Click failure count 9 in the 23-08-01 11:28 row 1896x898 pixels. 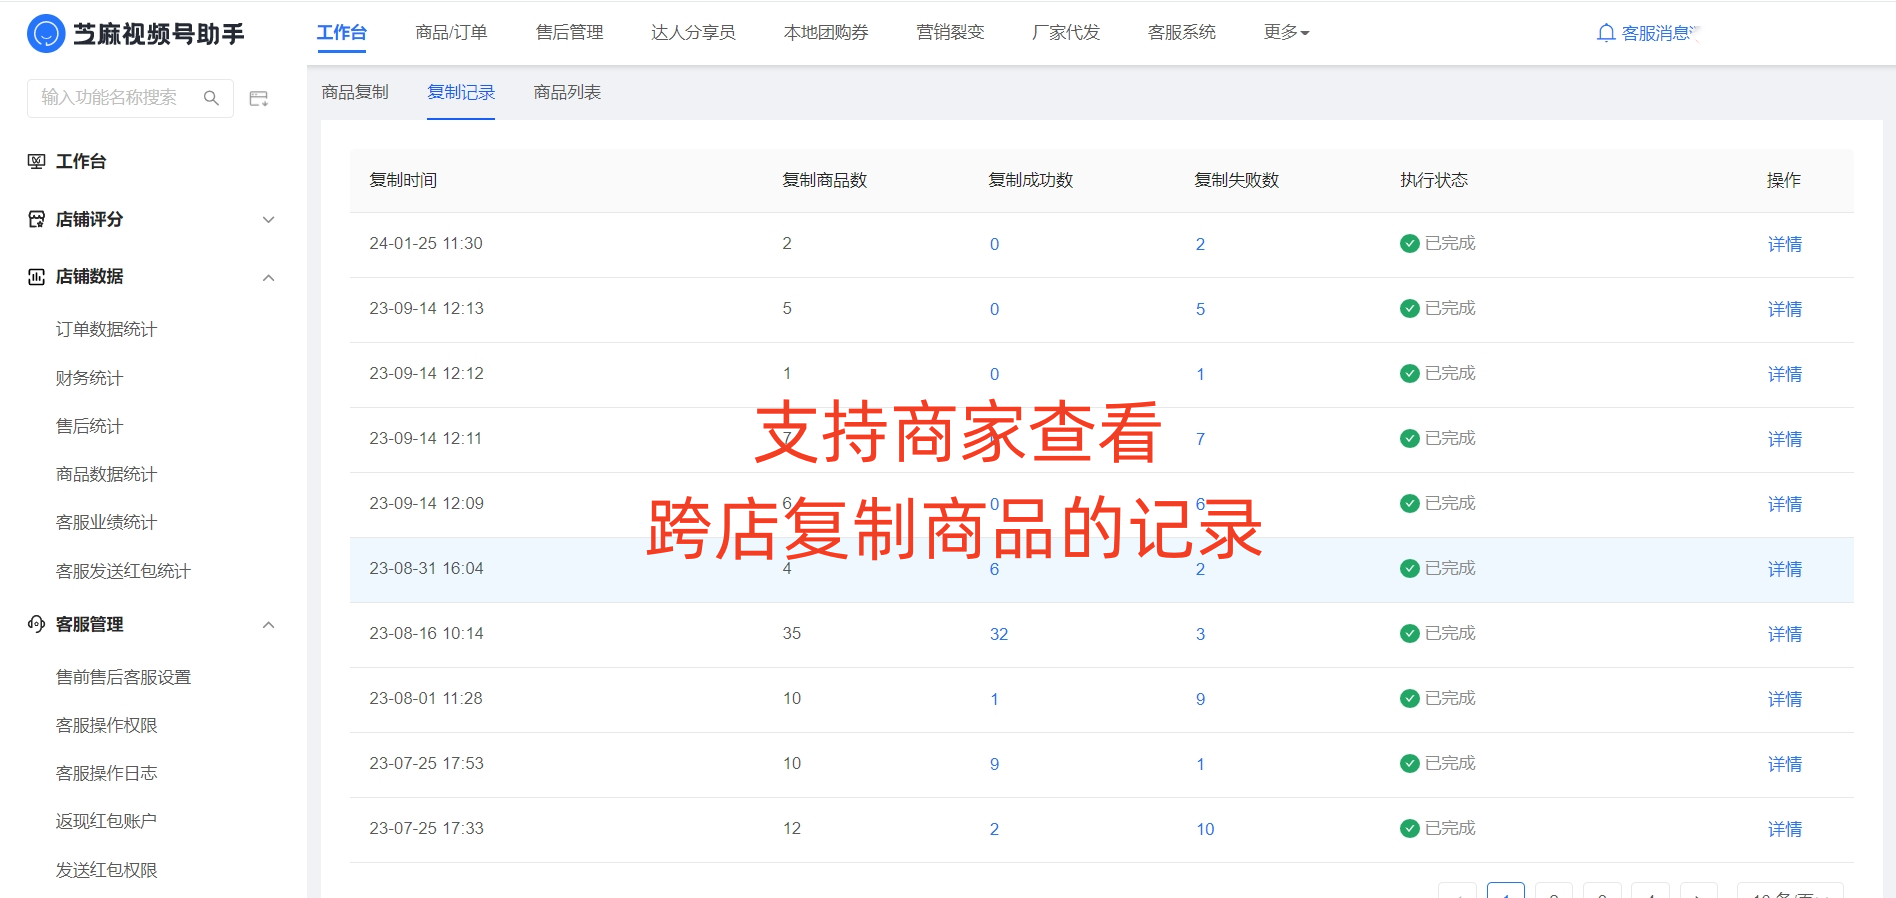click(x=1200, y=699)
